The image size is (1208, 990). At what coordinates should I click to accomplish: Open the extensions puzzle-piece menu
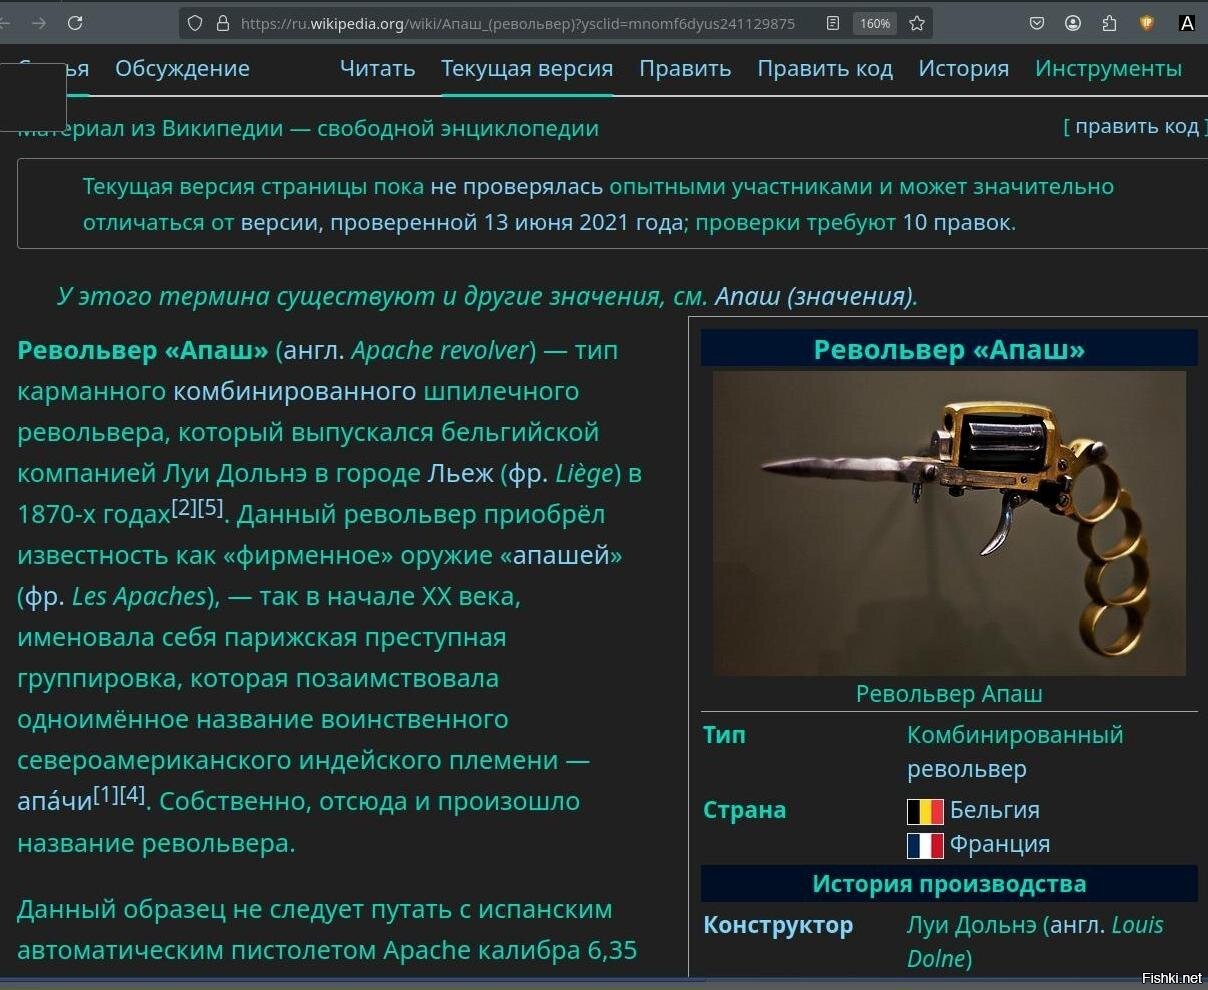1109,23
